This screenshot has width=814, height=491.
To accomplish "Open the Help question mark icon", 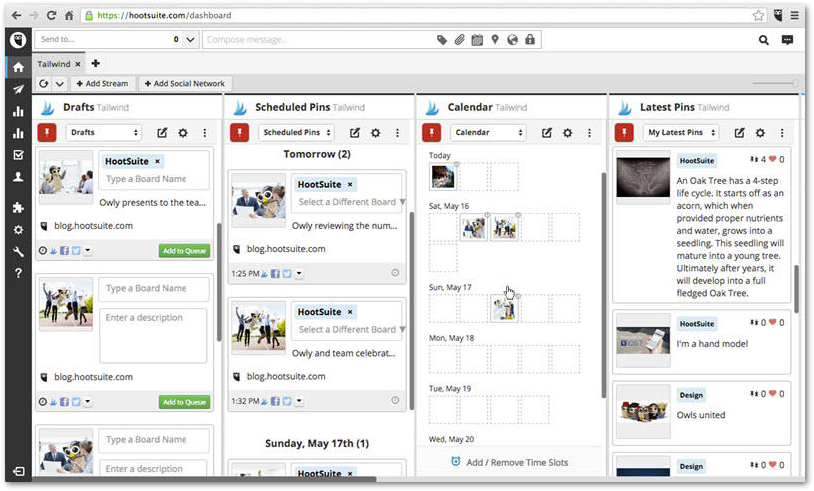I will (x=18, y=273).
